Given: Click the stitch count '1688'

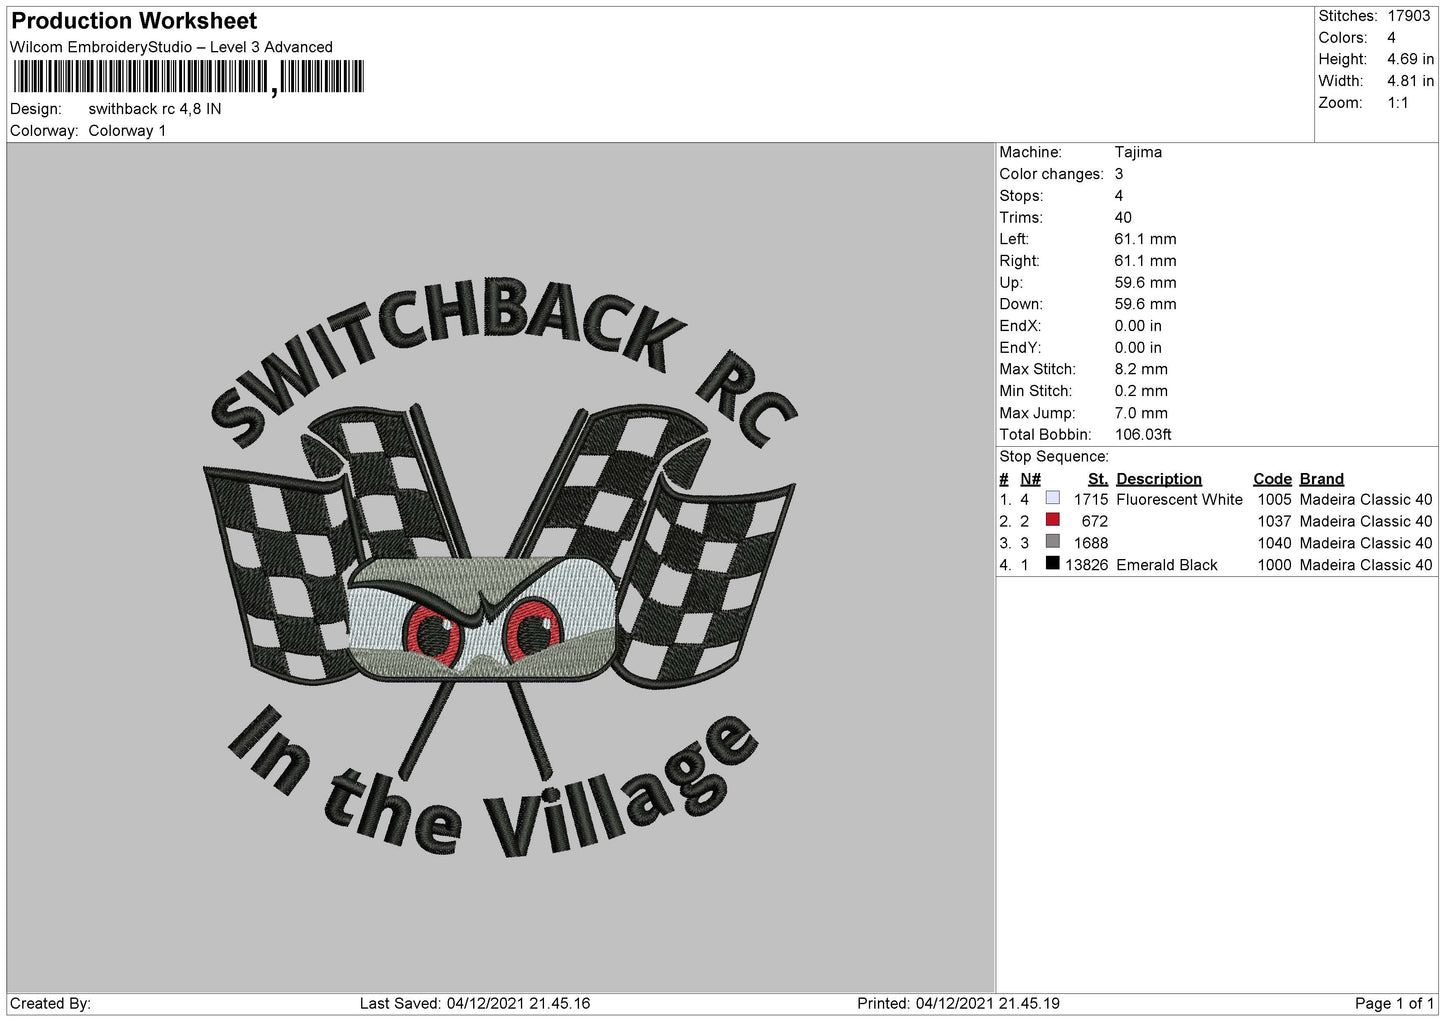Looking at the screenshot, I should [x=1091, y=543].
